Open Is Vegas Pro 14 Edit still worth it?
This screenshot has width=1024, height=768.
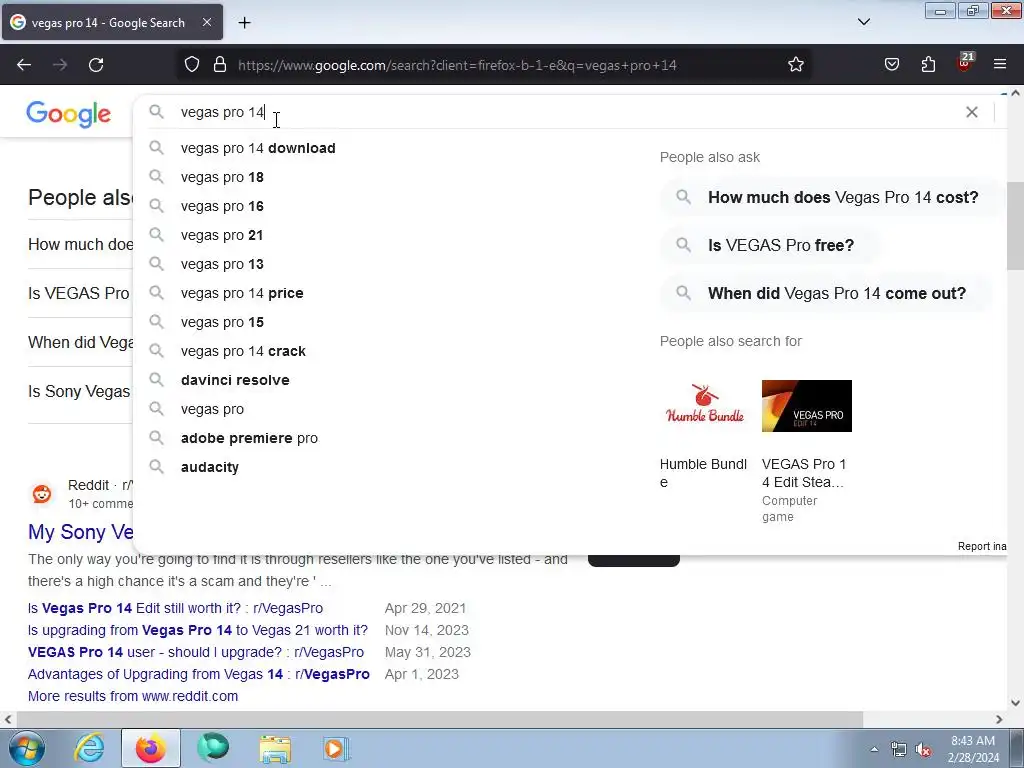tap(175, 608)
